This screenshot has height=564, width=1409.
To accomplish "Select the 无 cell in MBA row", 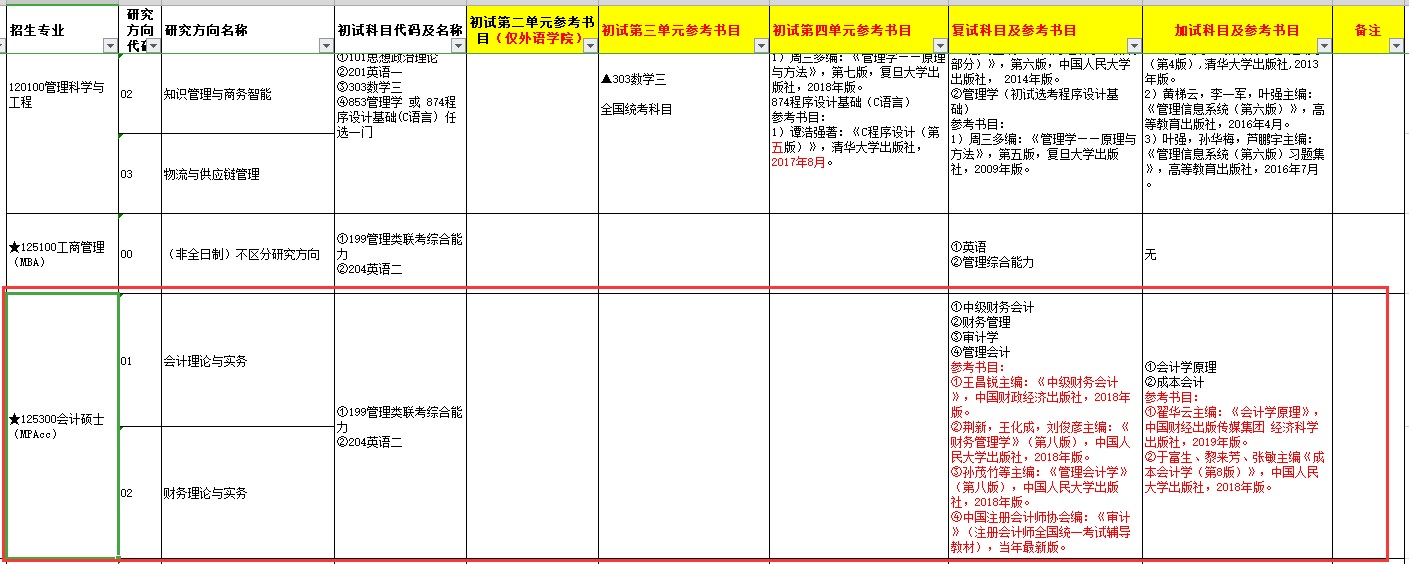I will point(1238,253).
